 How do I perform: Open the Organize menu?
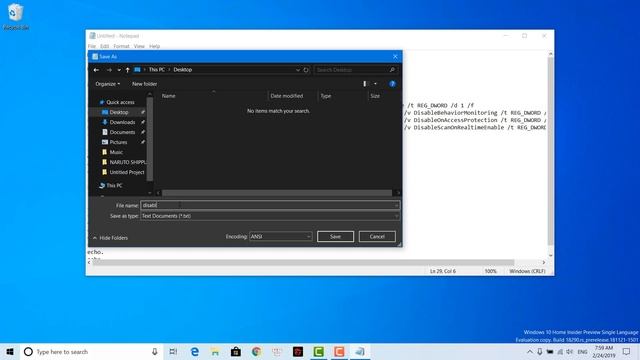(108, 84)
